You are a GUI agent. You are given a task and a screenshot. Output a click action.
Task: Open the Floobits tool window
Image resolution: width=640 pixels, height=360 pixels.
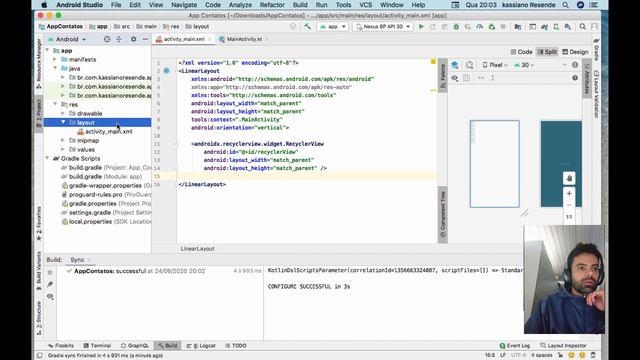(x=61, y=346)
